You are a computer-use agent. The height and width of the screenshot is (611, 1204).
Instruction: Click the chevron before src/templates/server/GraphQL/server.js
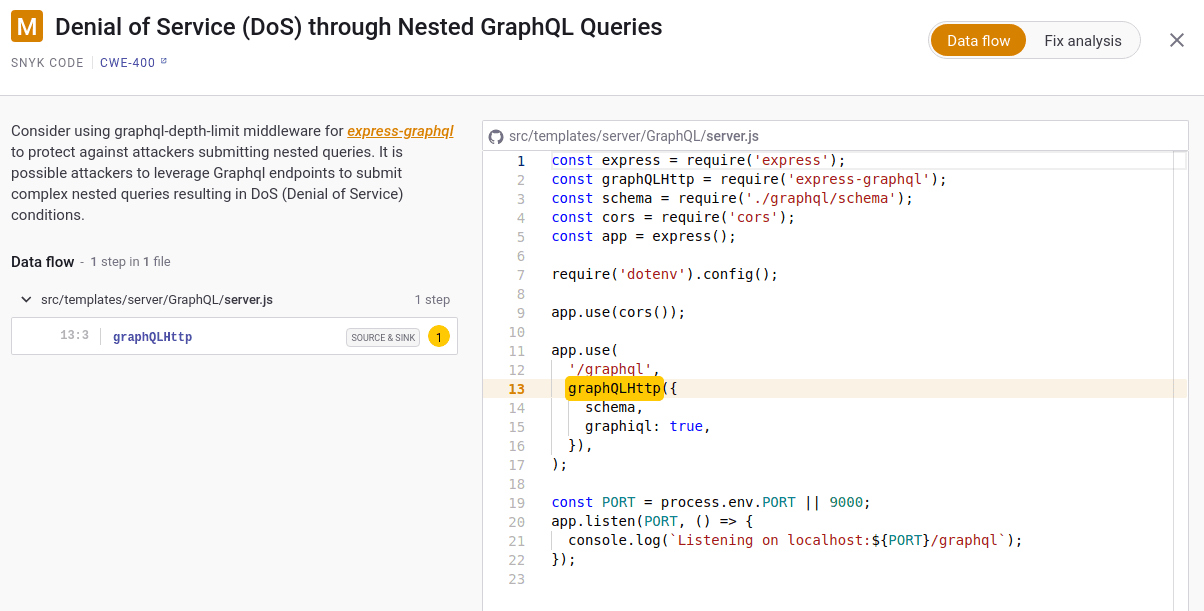(x=25, y=299)
